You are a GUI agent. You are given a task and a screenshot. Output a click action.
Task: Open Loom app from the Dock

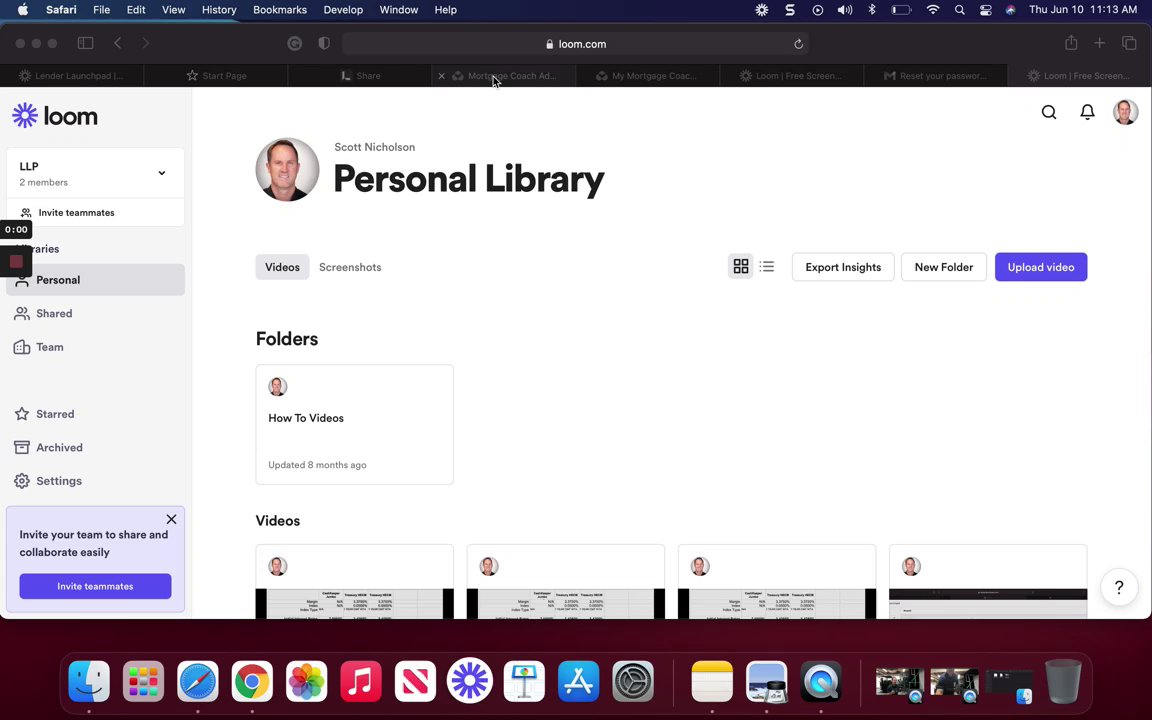[469, 681]
